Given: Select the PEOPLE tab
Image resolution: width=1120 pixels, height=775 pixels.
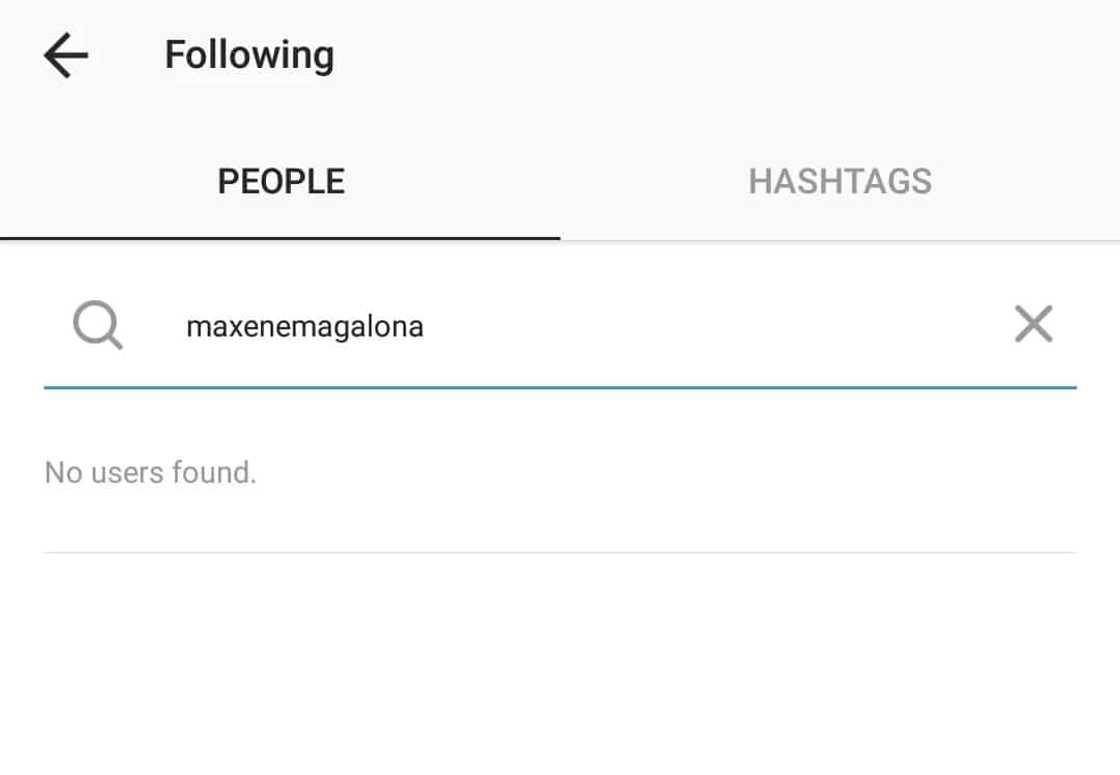Looking at the screenshot, I should click(x=281, y=181).
